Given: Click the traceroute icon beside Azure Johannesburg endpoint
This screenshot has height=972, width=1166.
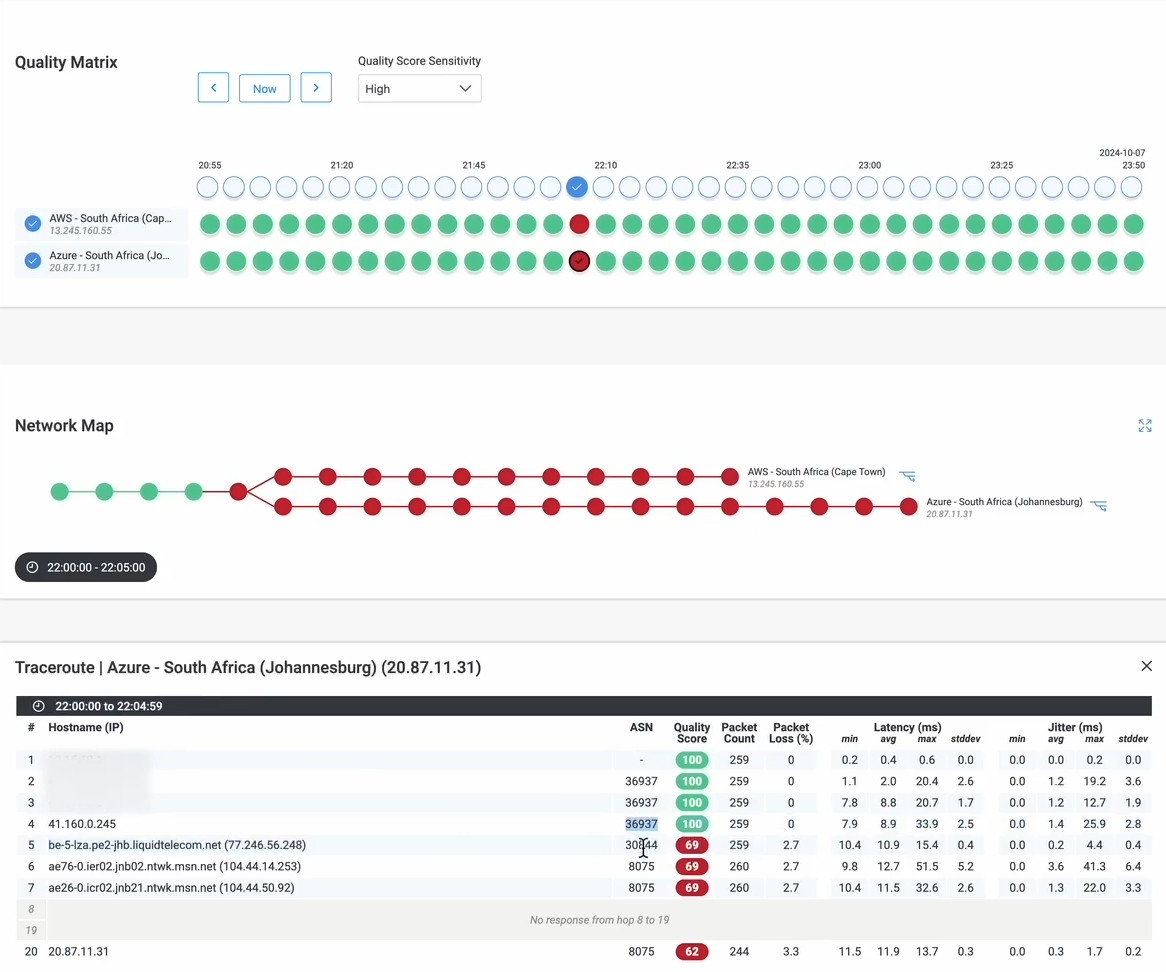Looking at the screenshot, I should 1098,507.
